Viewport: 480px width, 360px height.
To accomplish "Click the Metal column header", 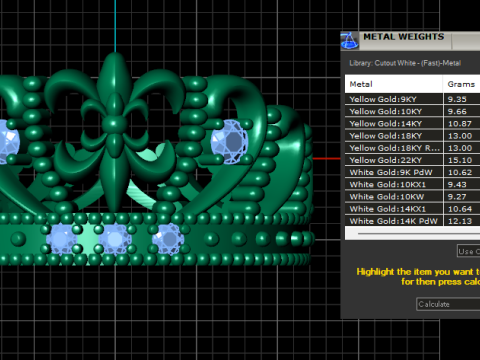I will 394,84.
